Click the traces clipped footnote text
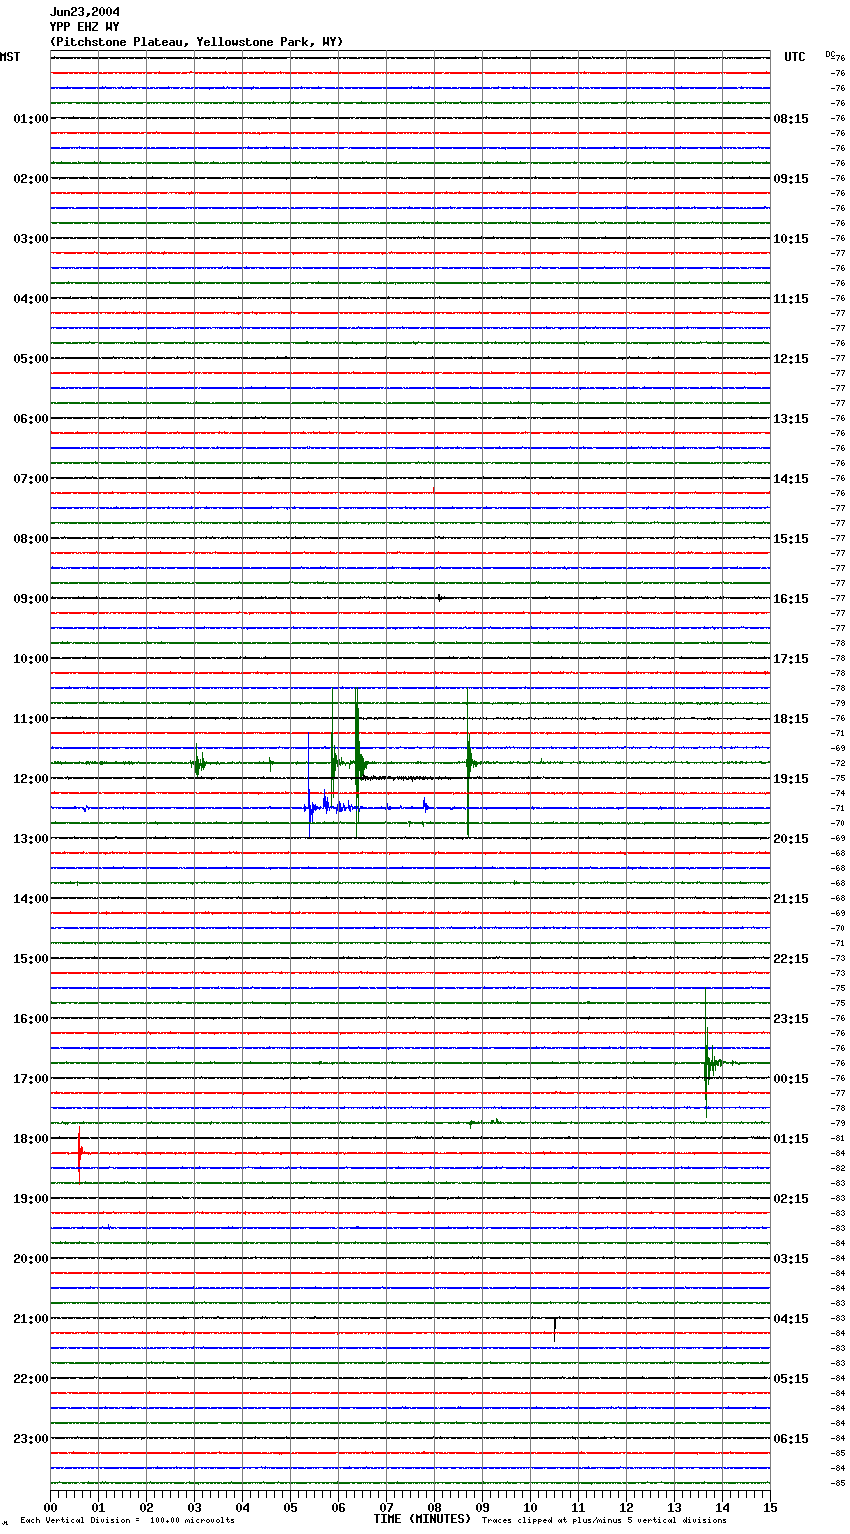850x1534 pixels. pos(604,1521)
